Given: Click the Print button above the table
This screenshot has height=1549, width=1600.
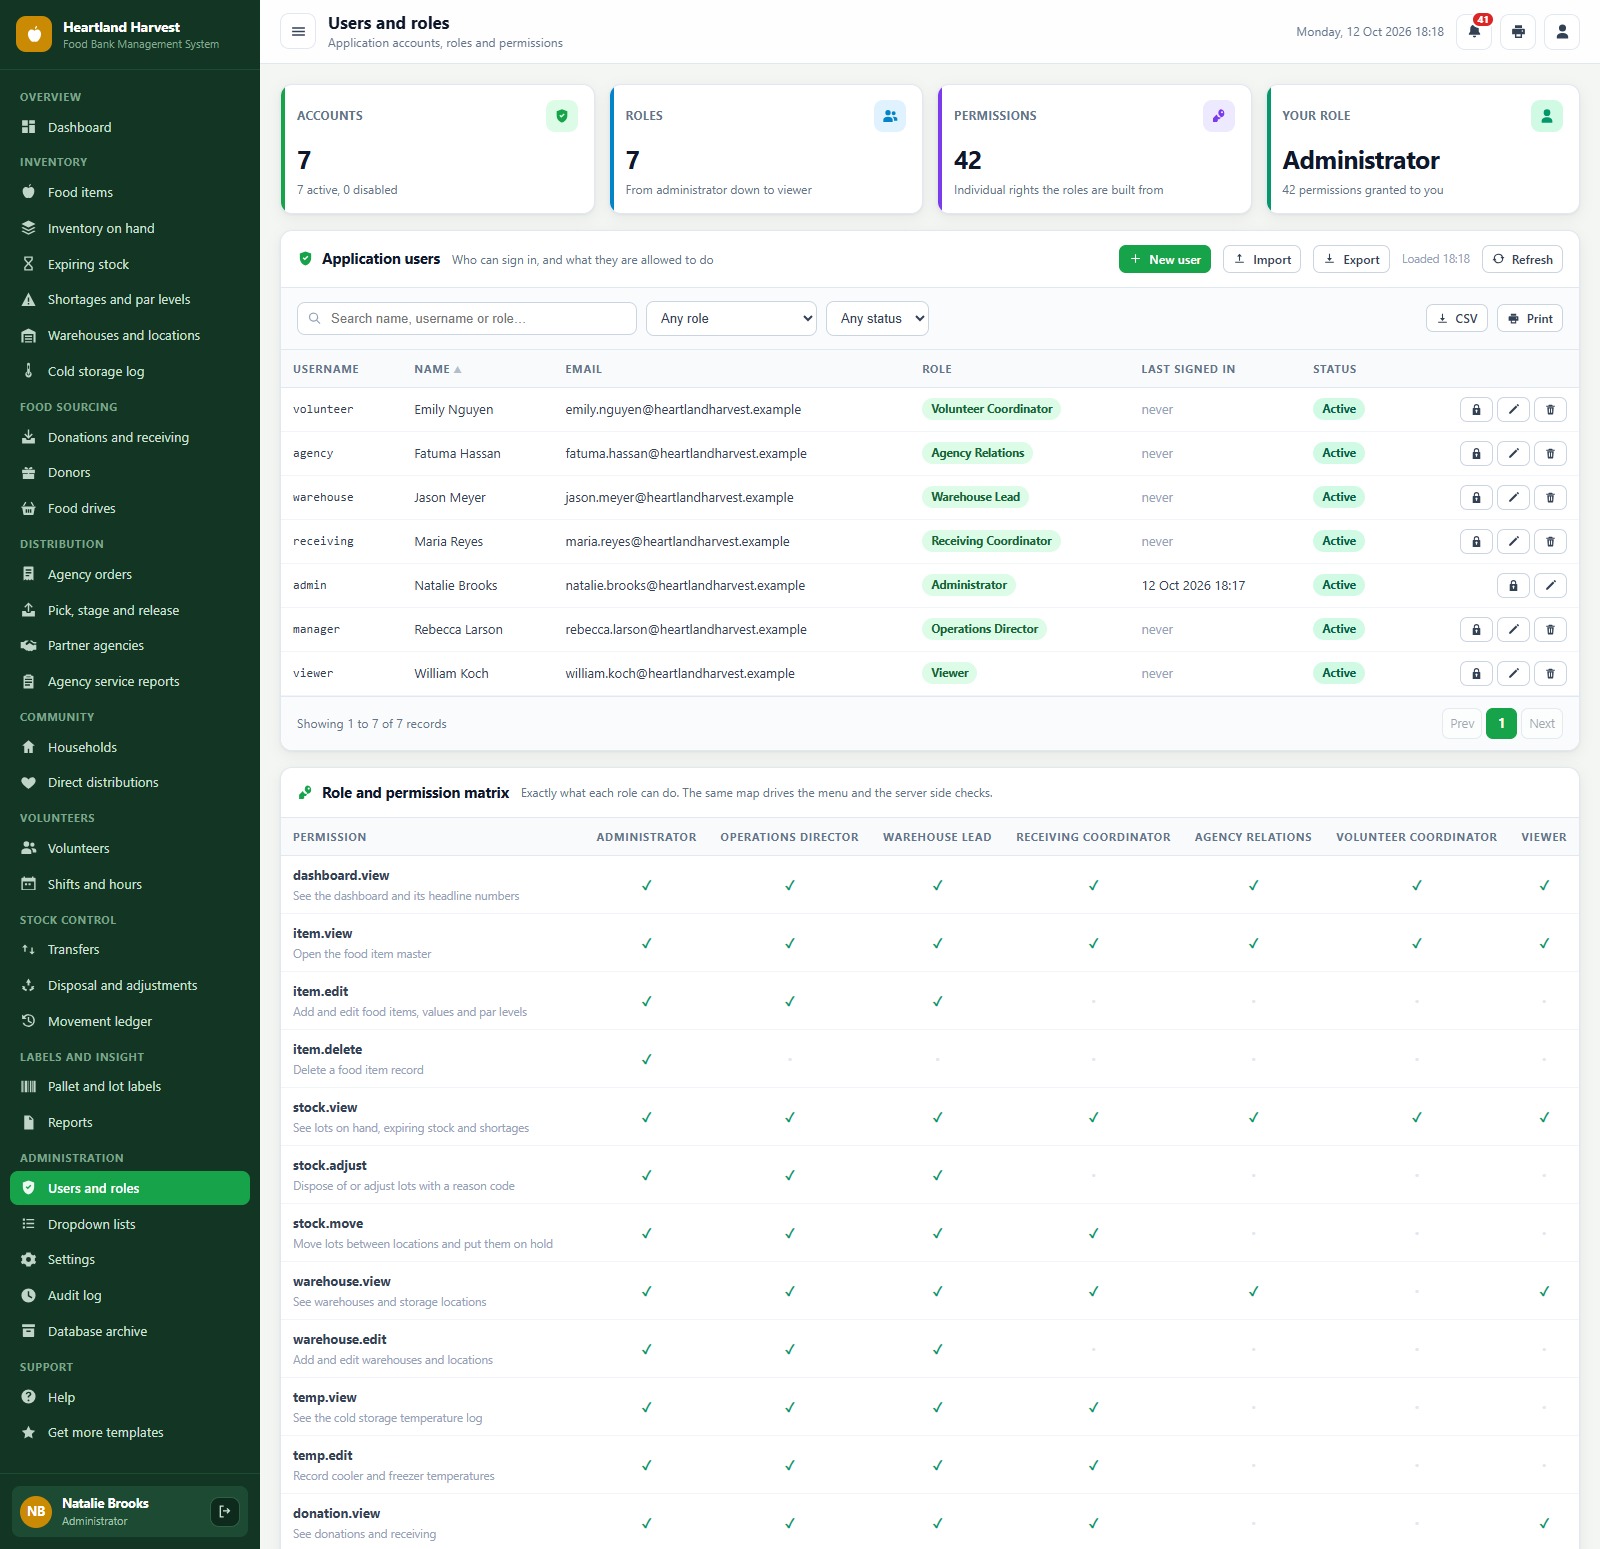Looking at the screenshot, I should (1530, 318).
